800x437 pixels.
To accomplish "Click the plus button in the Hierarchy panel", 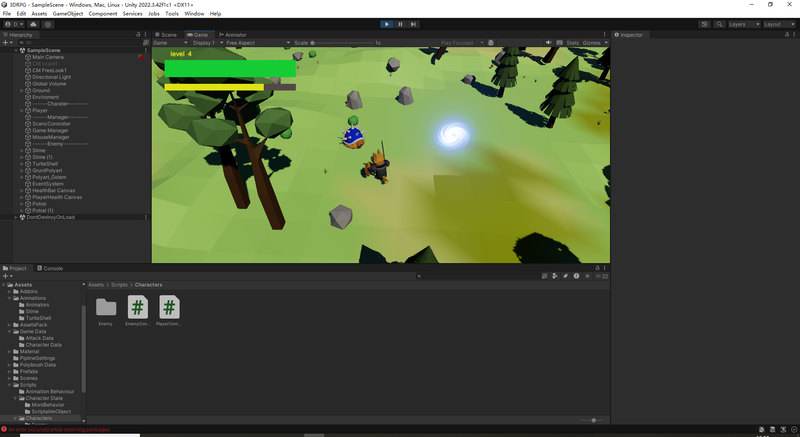I will 6,43.
